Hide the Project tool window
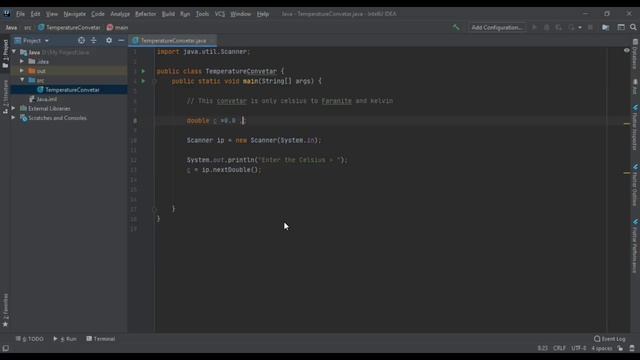 121,40
